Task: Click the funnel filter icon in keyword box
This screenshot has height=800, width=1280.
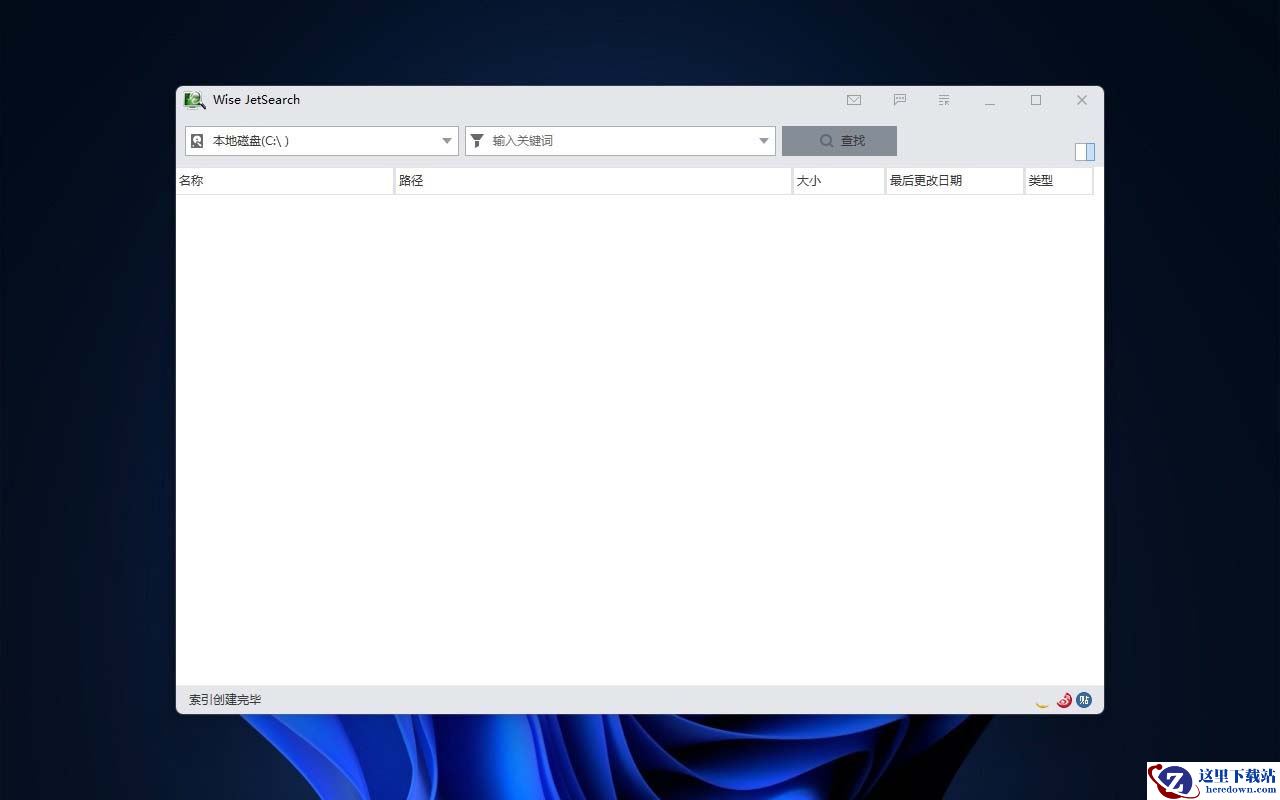Action: click(x=478, y=141)
